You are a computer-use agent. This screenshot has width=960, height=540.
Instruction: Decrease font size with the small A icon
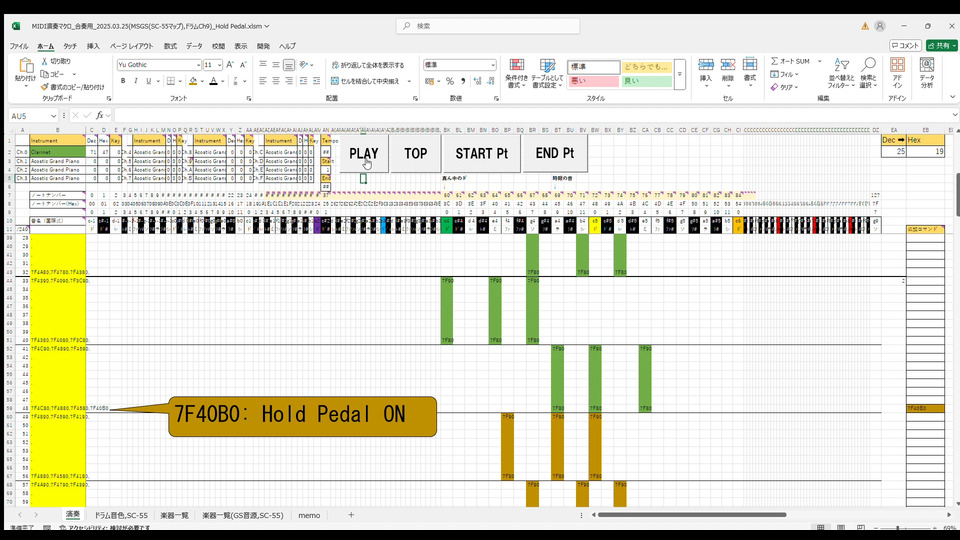coord(243,65)
